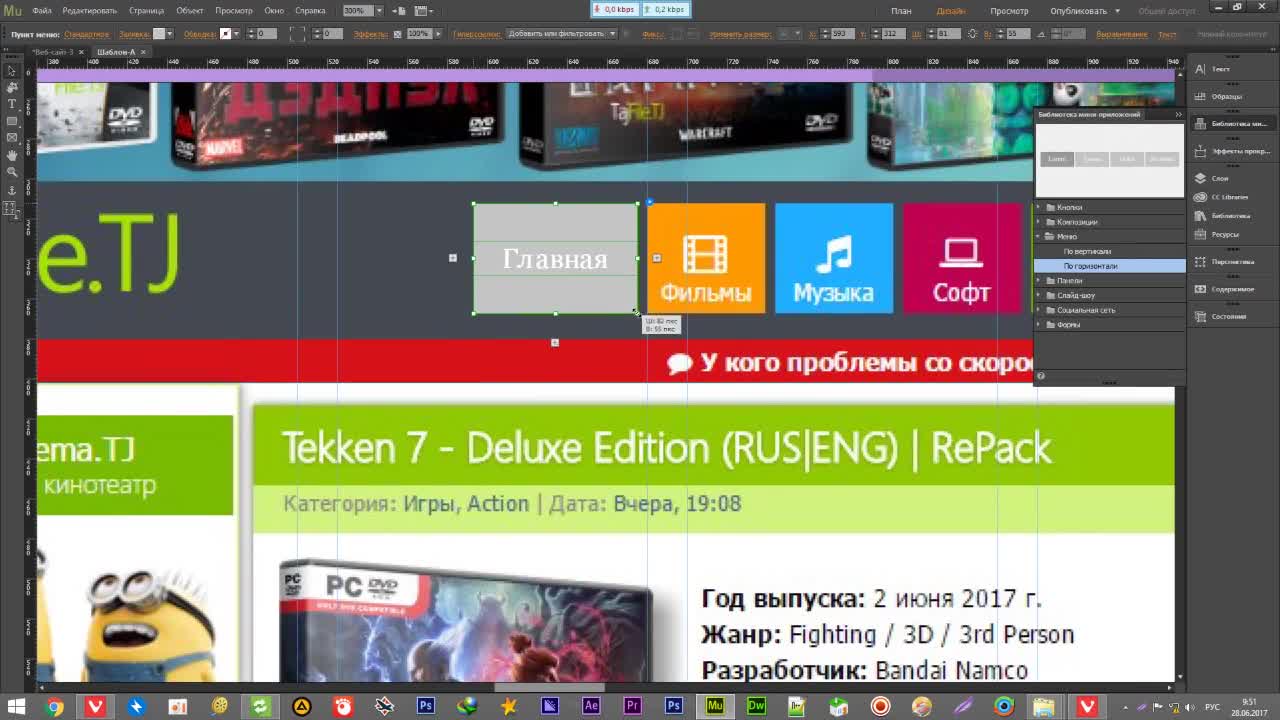
Task: Open the Справка menu
Action: [310, 10]
